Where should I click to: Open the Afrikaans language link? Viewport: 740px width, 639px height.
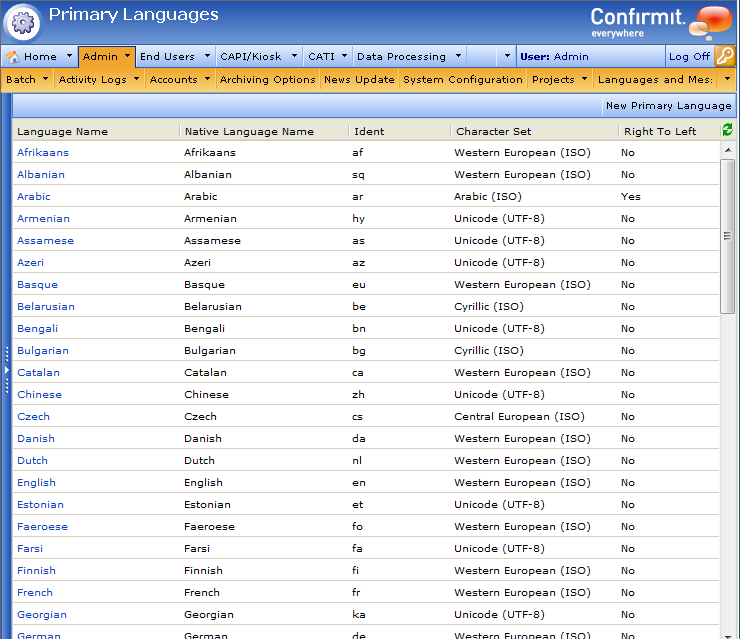tap(43, 152)
